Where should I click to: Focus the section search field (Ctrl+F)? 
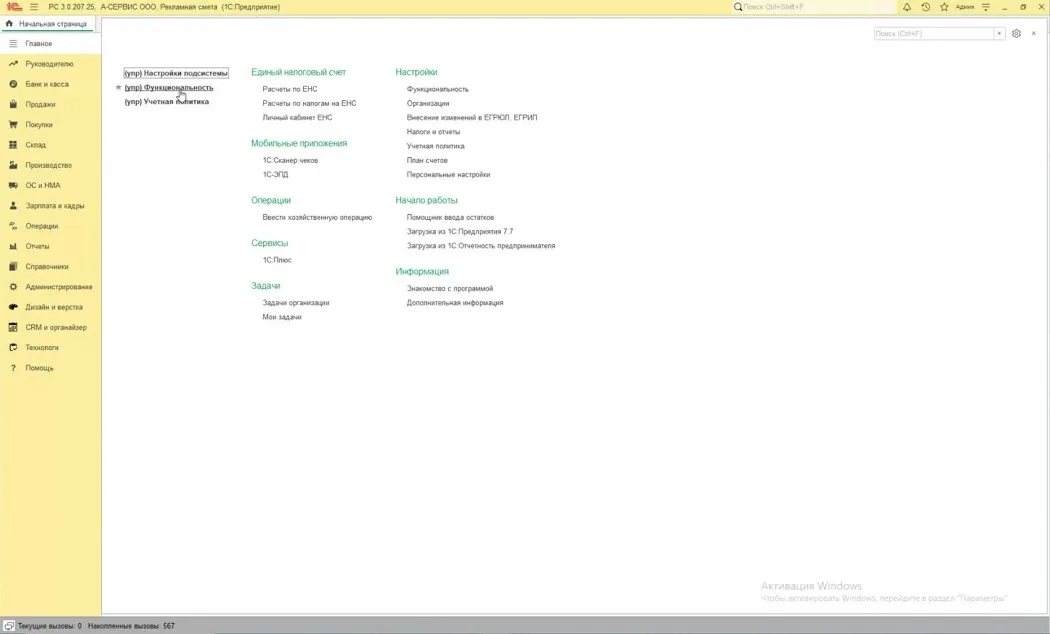pyautogui.click(x=933, y=33)
